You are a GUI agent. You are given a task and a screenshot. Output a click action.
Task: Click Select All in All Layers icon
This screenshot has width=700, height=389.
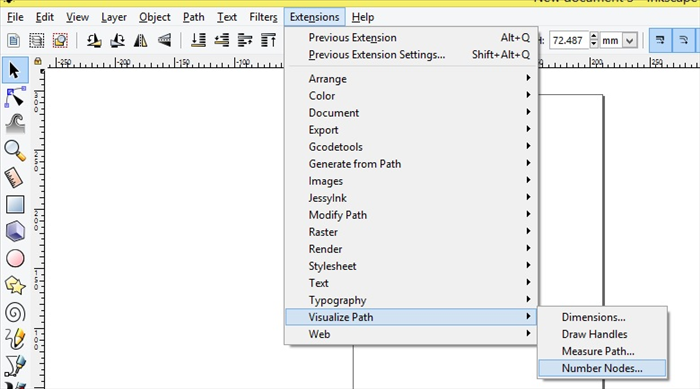37,41
